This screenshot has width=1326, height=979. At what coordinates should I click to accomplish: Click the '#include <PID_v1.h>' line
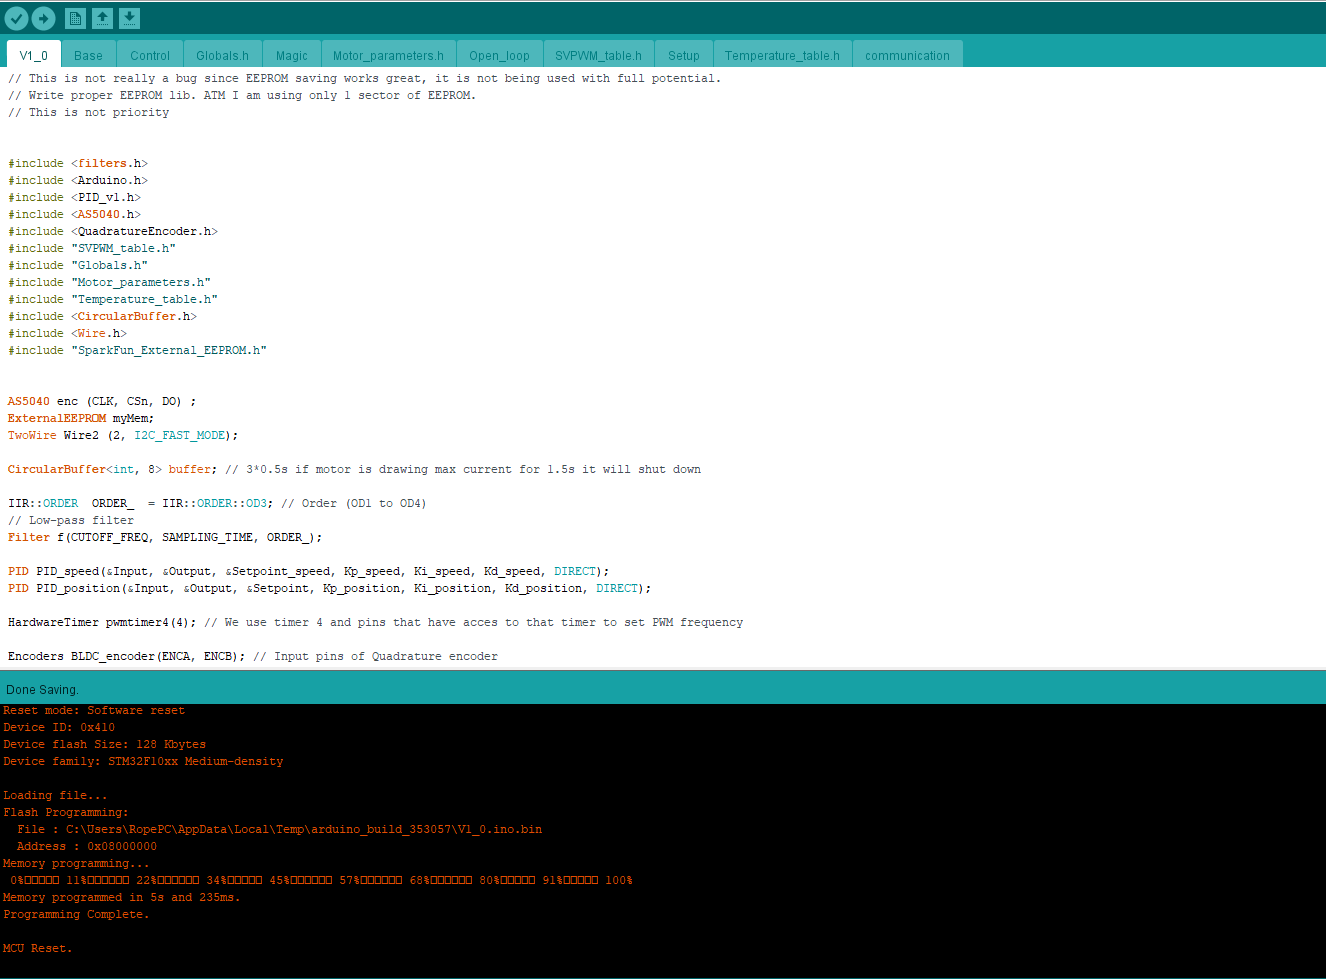(75, 197)
